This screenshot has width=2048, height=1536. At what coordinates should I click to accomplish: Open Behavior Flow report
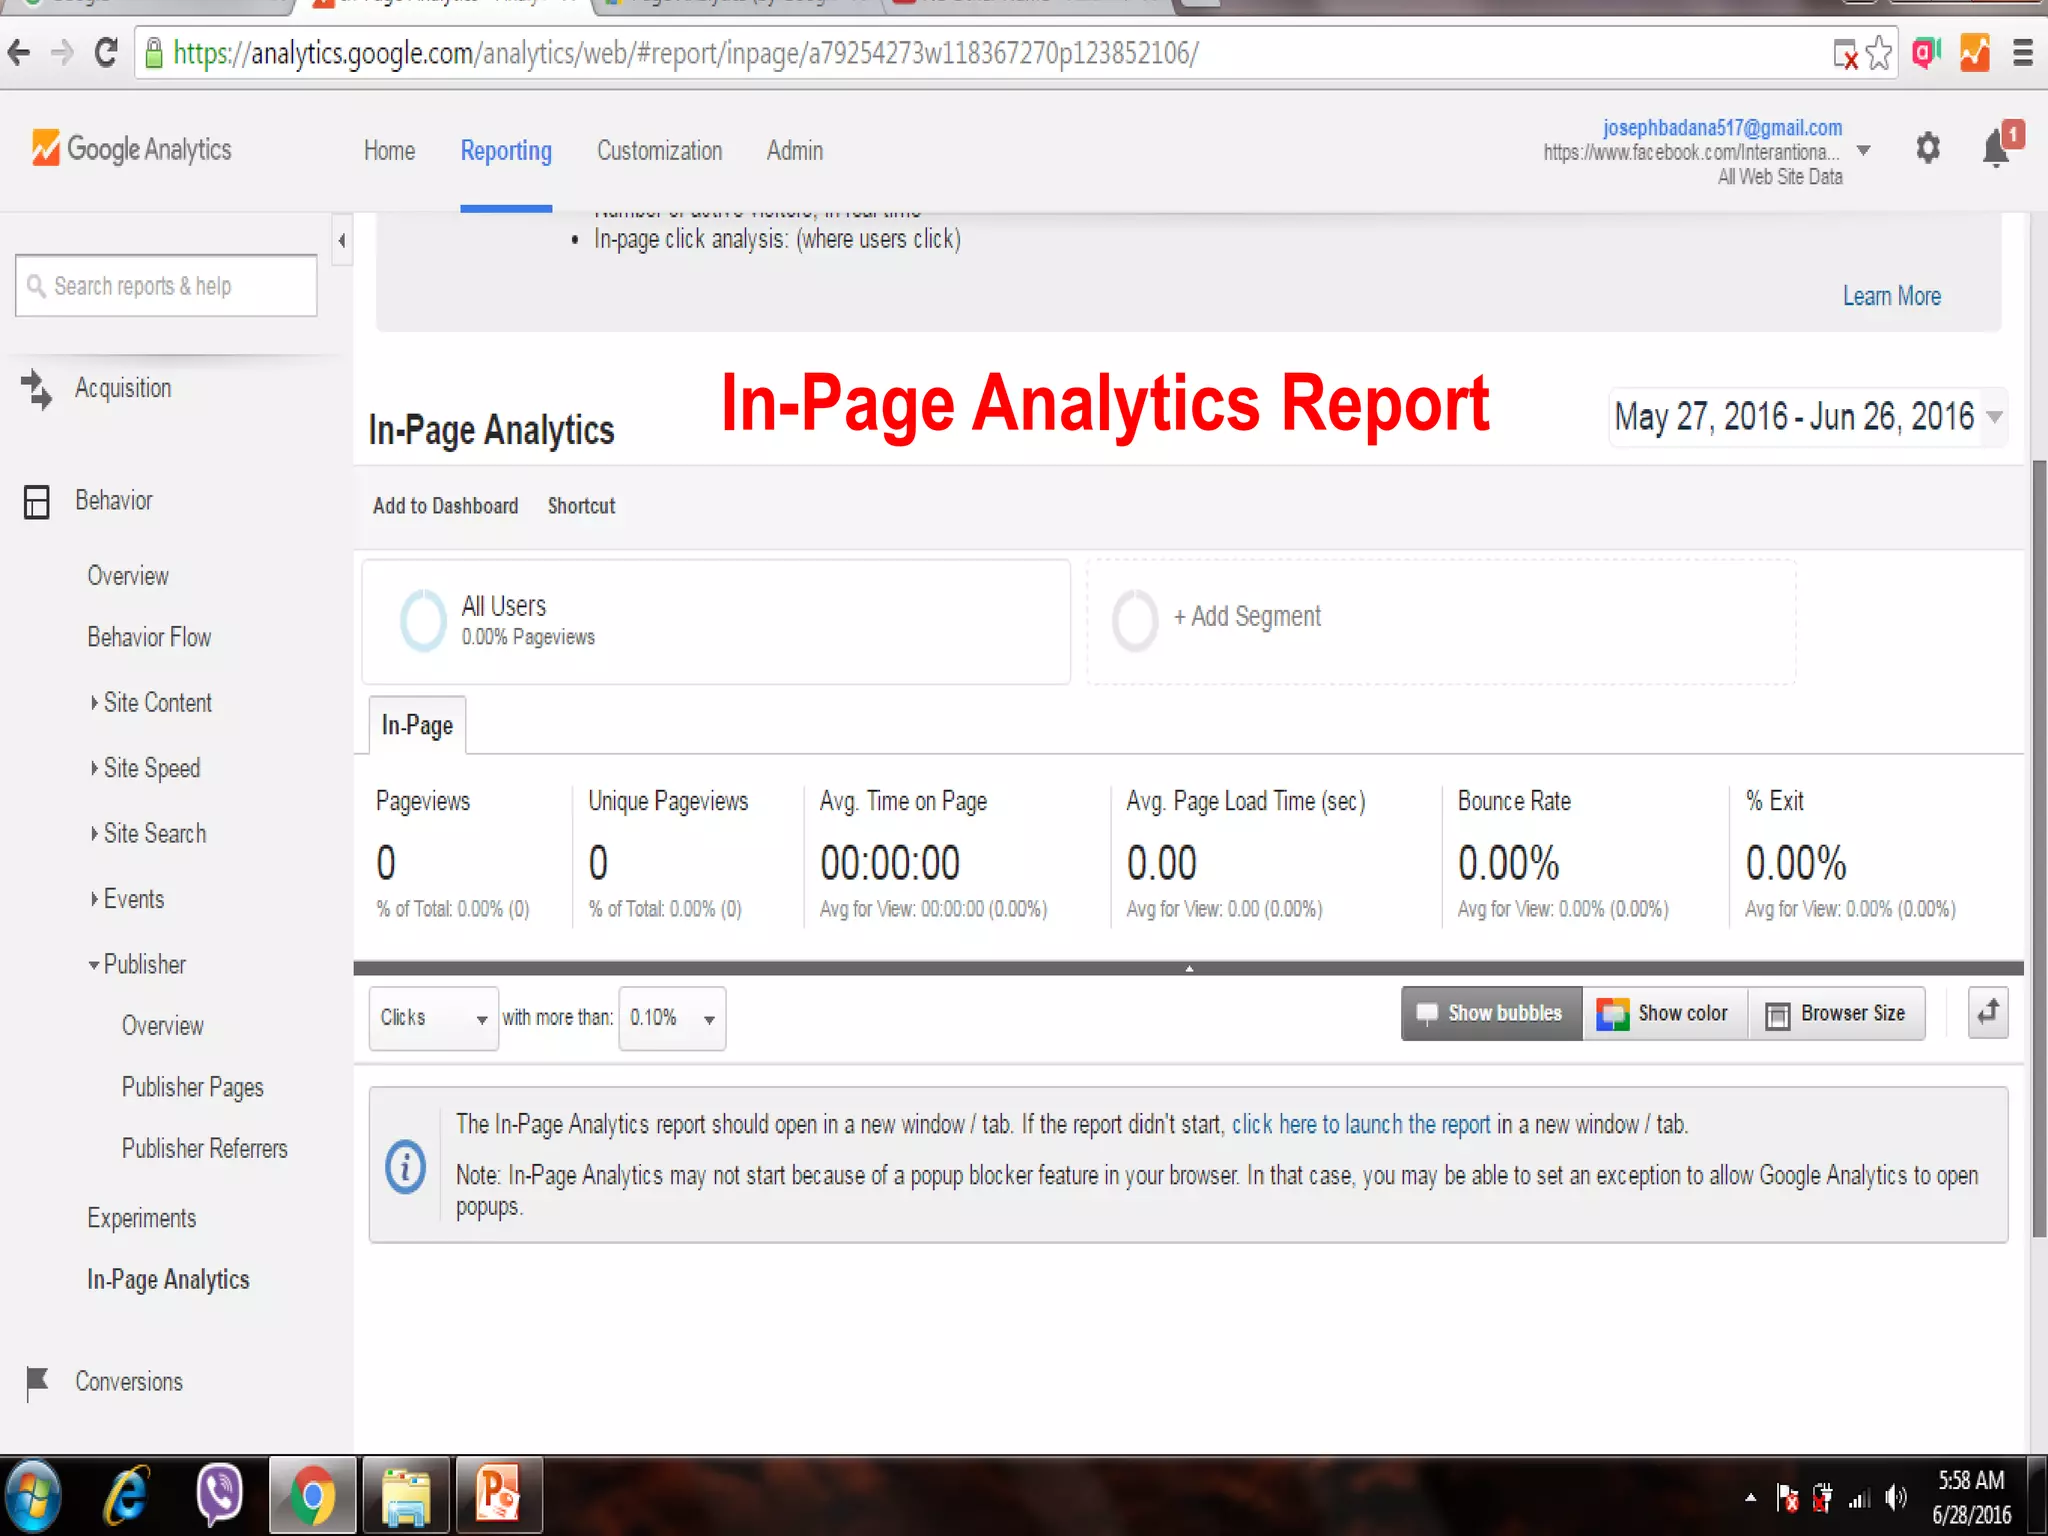point(149,638)
